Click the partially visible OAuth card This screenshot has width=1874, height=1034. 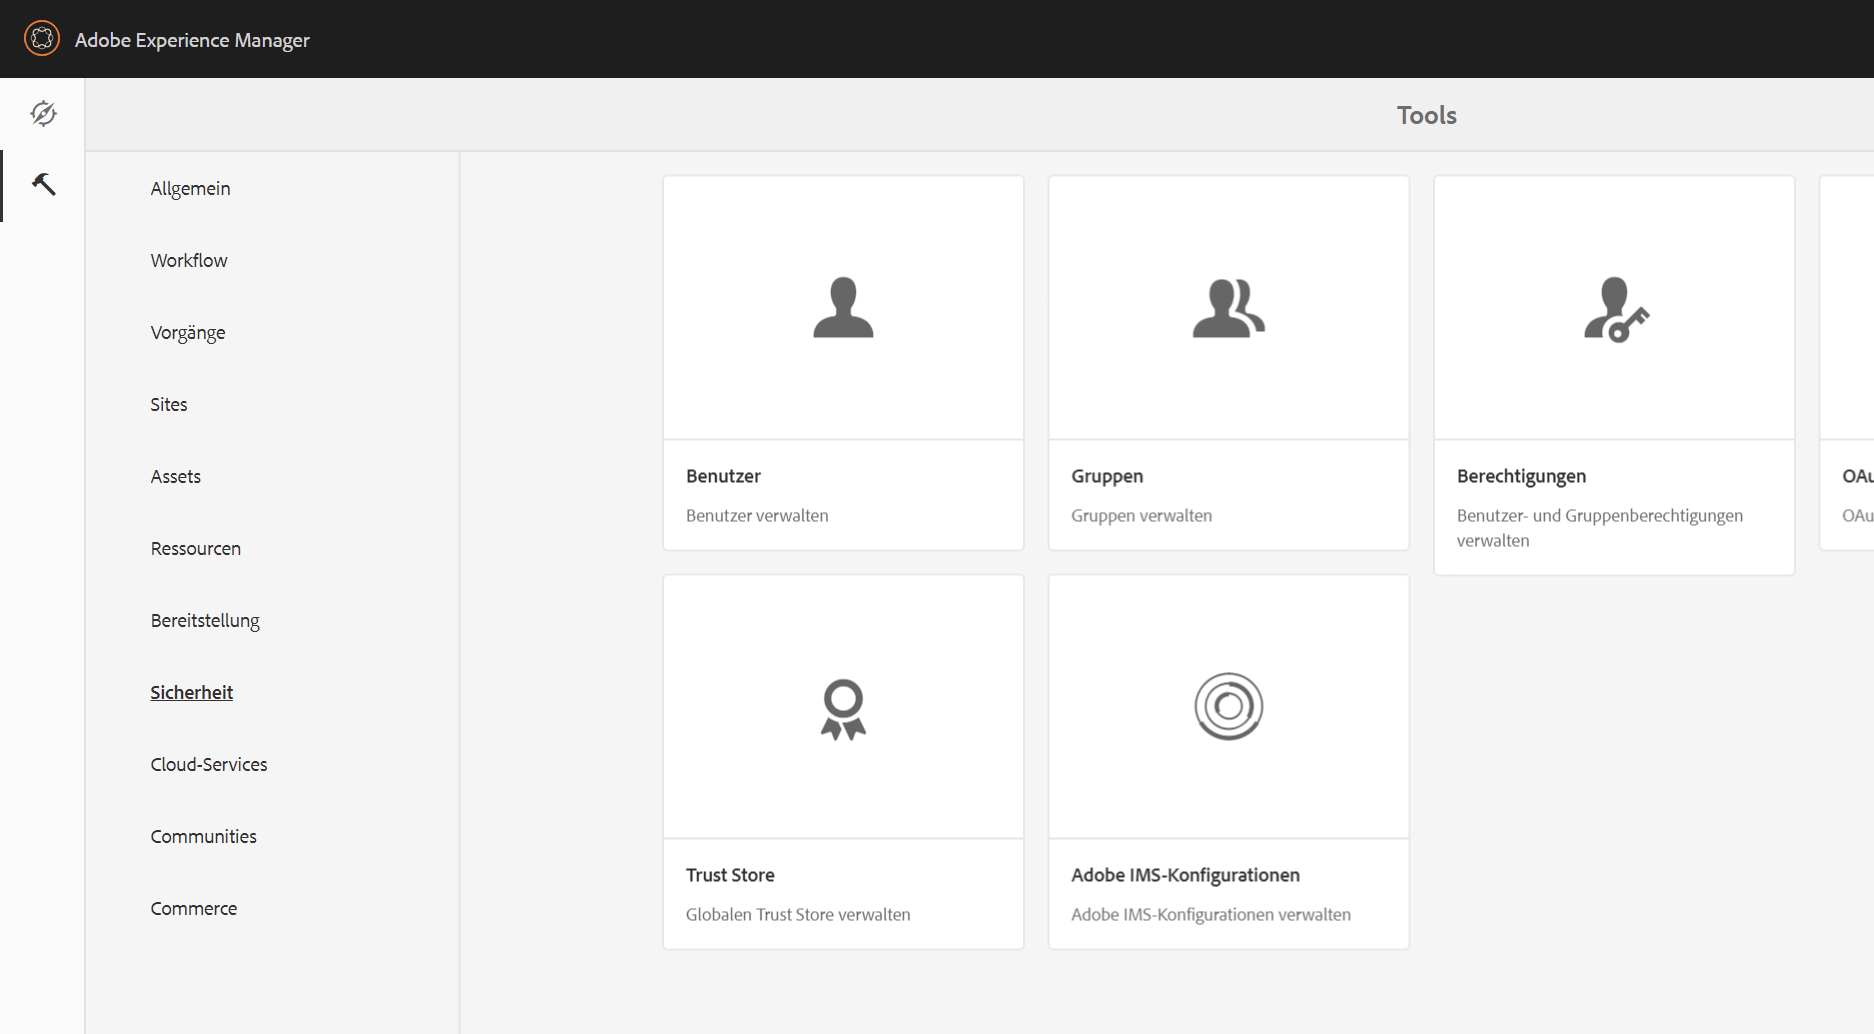[x=1847, y=363]
